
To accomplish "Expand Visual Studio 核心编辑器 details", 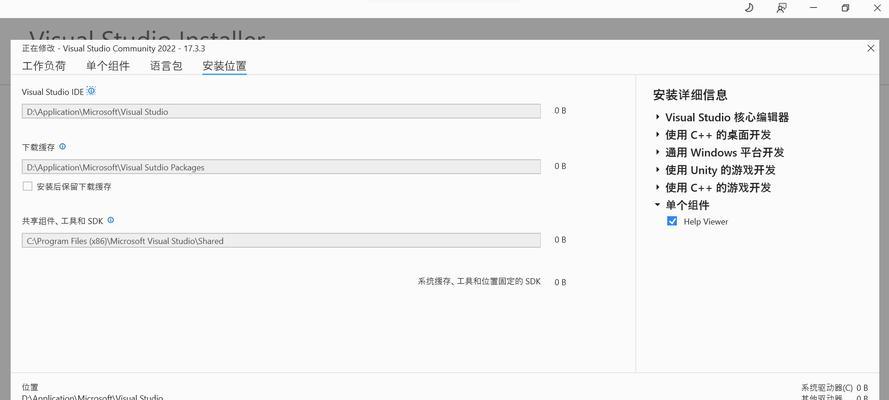I will pos(658,117).
